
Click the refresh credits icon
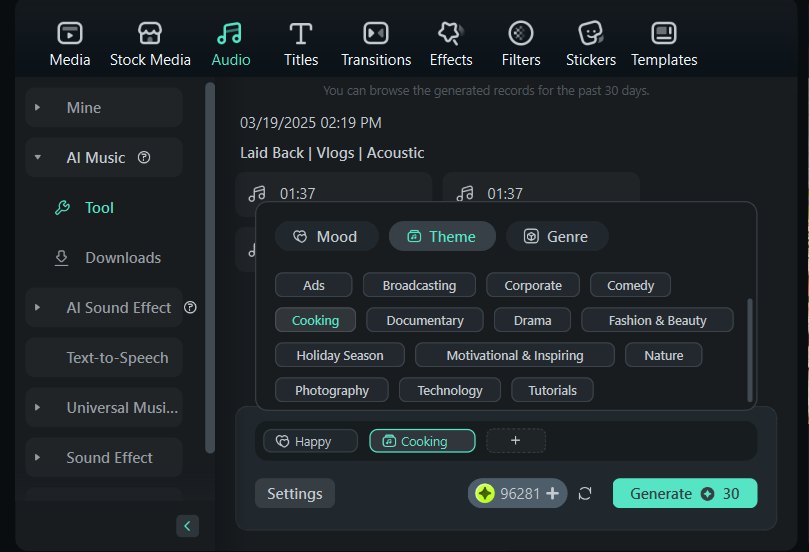point(585,494)
